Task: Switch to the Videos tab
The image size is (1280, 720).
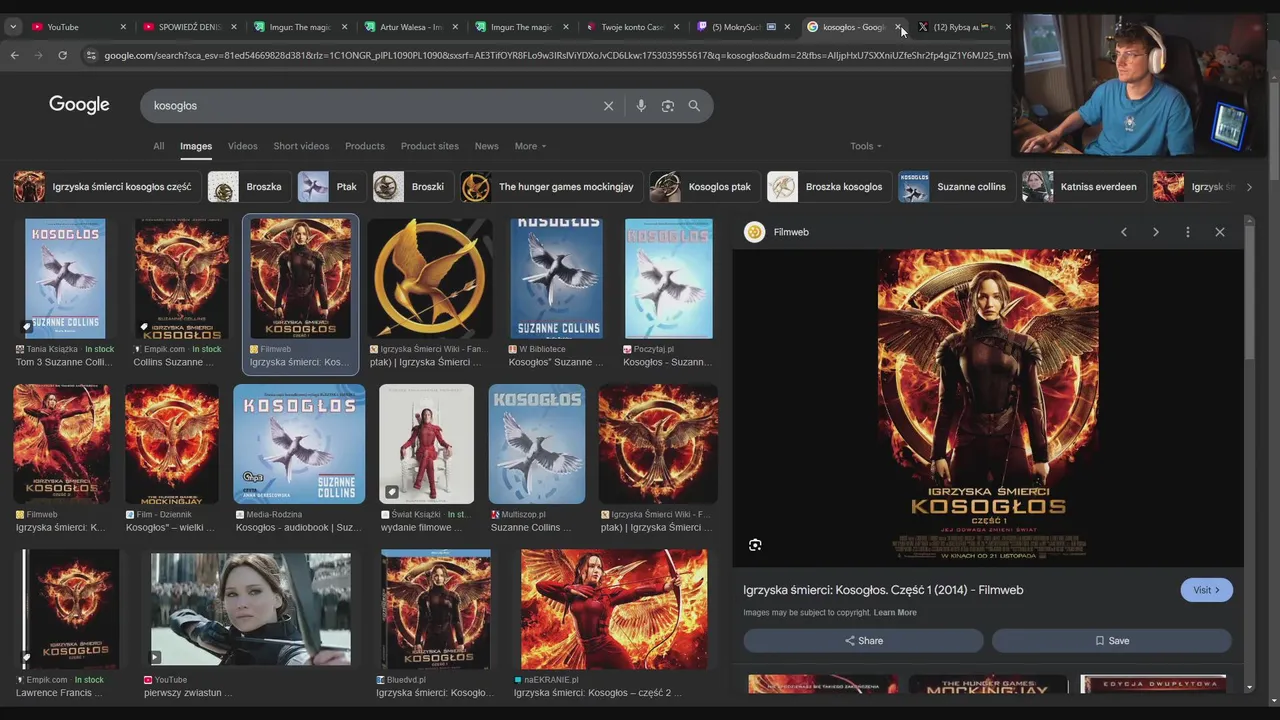Action: pyautogui.click(x=242, y=146)
